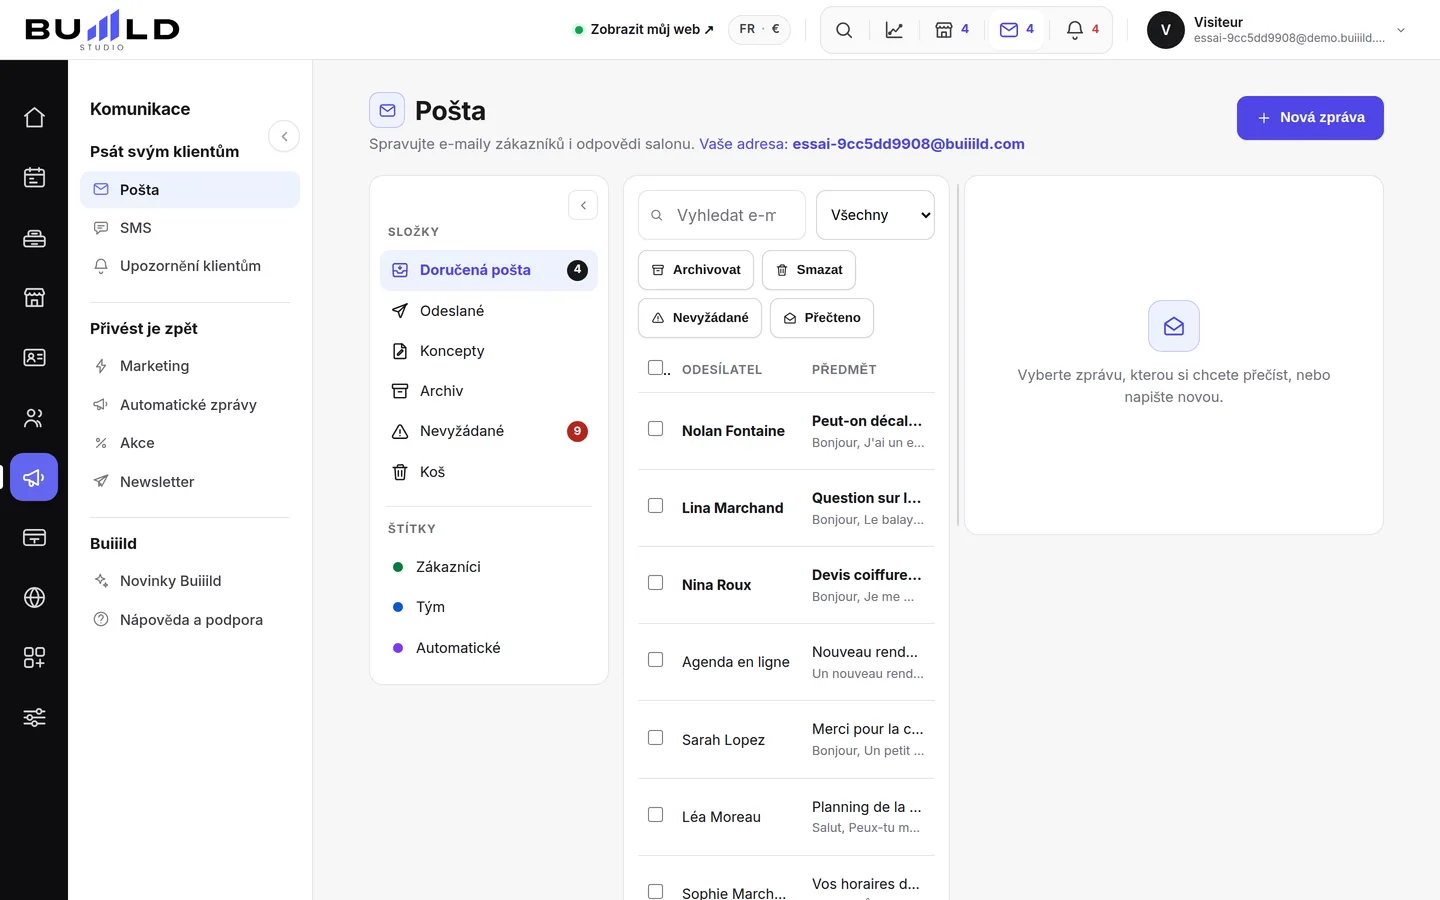
Task: Go to the SMS section
Action: pos(190,228)
